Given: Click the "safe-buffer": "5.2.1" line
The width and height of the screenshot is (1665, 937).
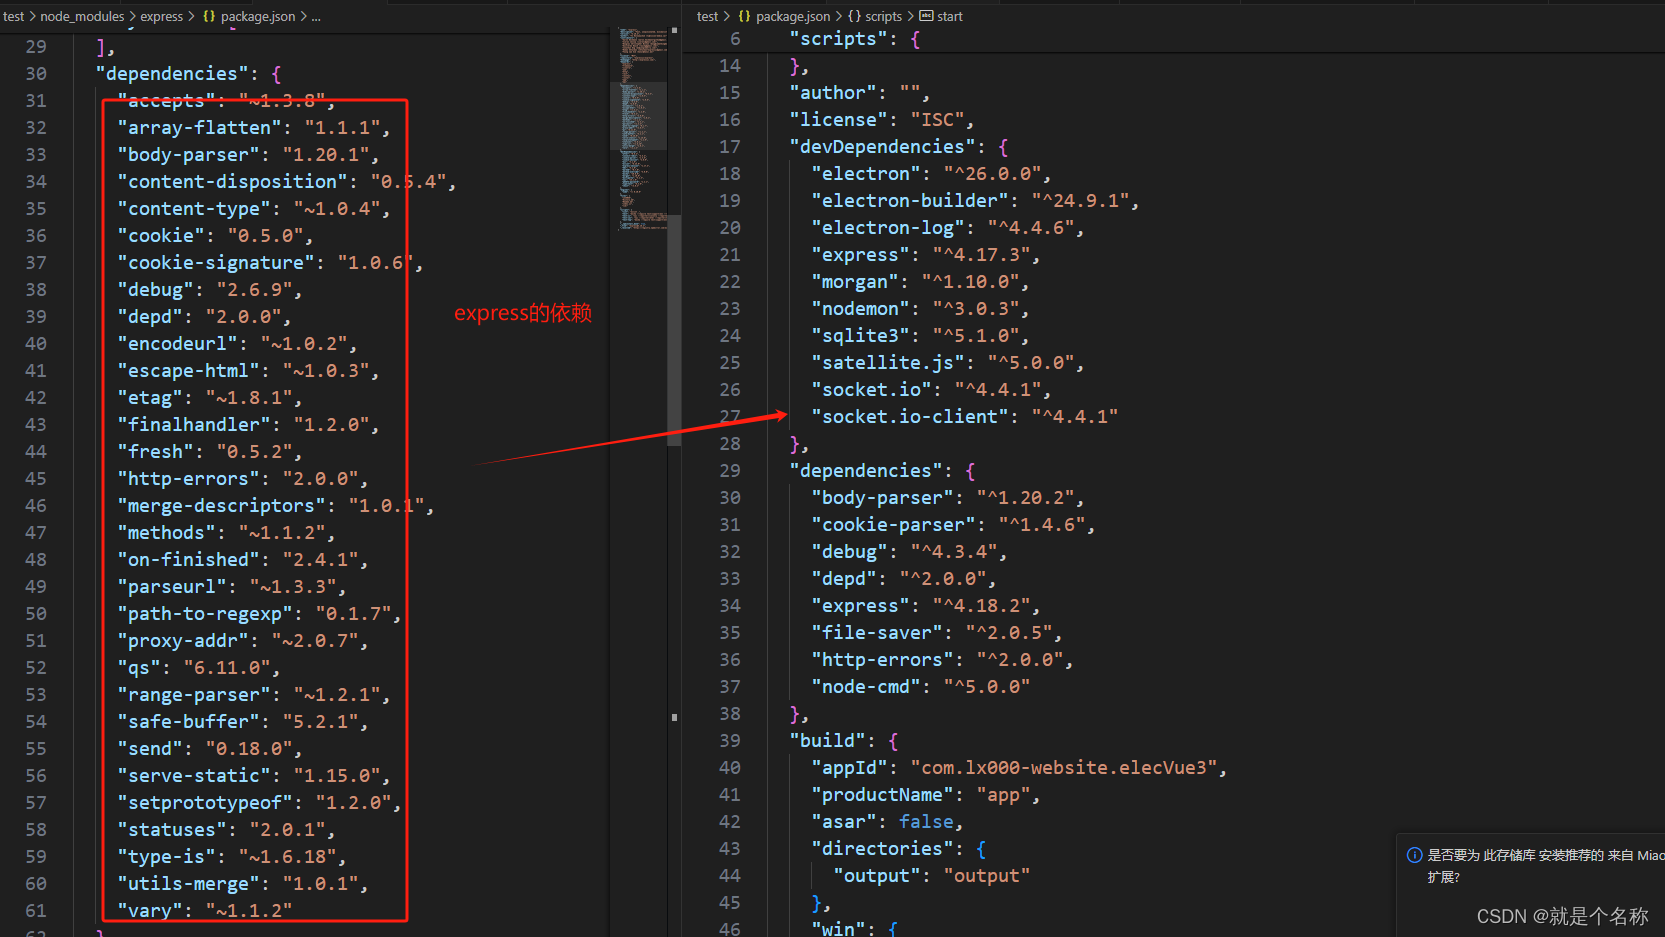Looking at the screenshot, I should [x=243, y=722].
